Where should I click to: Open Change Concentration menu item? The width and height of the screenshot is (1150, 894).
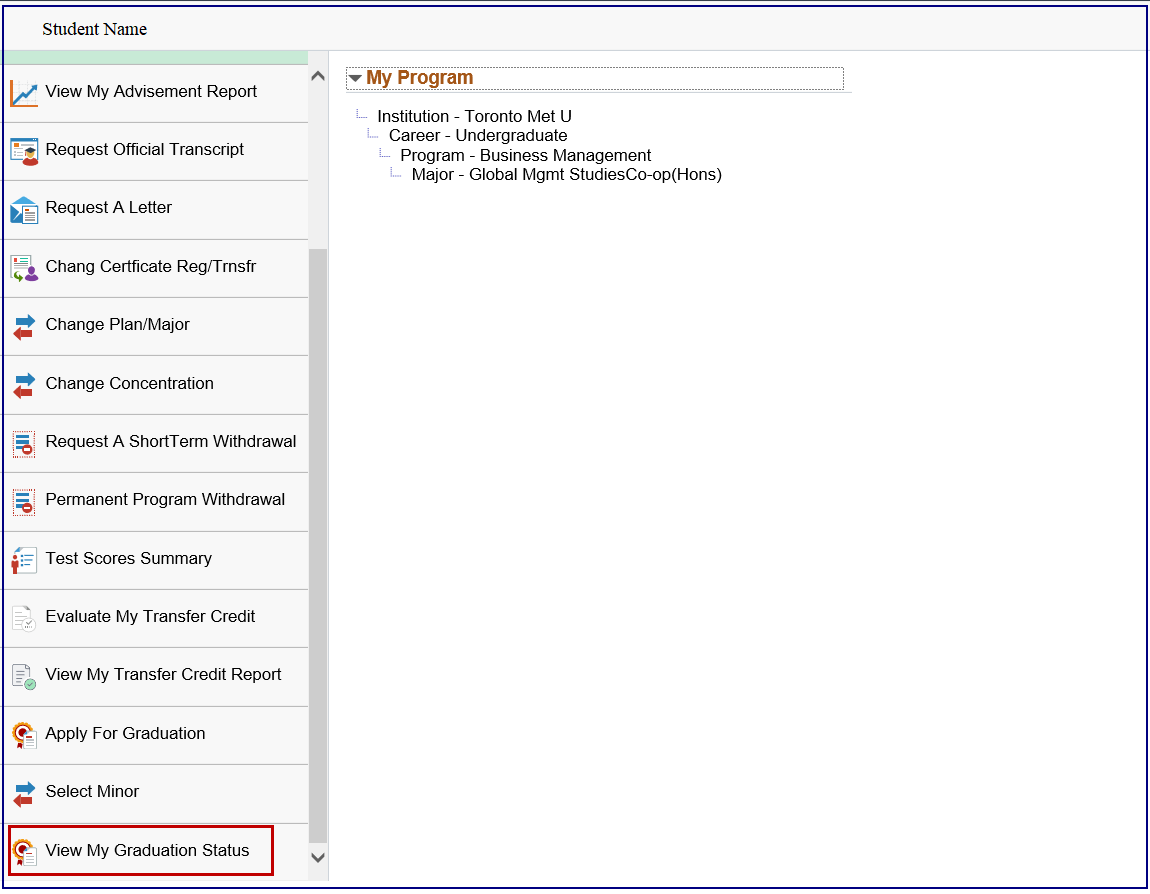(x=129, y=384)
